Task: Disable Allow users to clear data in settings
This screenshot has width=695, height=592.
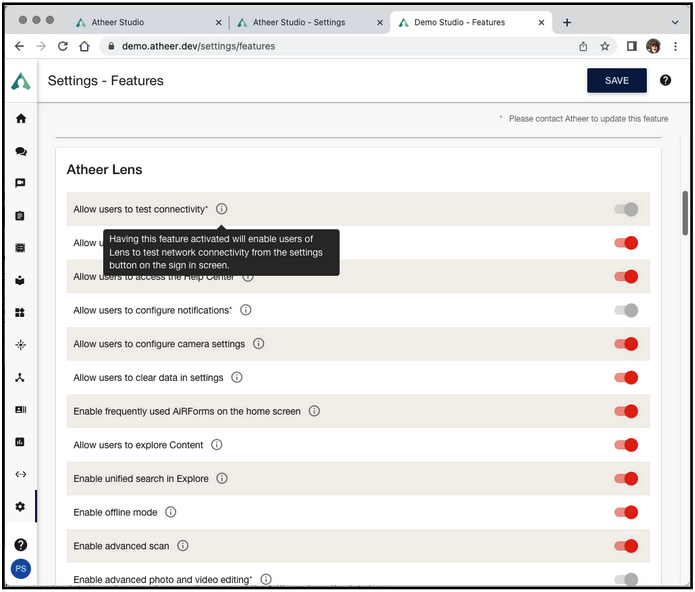Action: [626, 378]
